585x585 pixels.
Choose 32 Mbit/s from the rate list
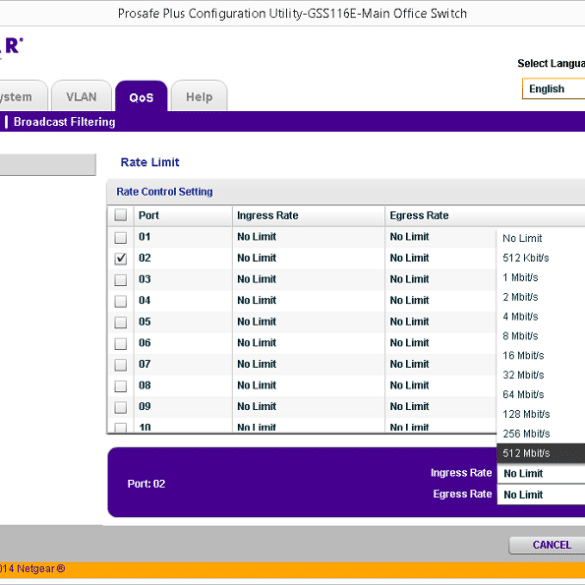tap(541, 375)
